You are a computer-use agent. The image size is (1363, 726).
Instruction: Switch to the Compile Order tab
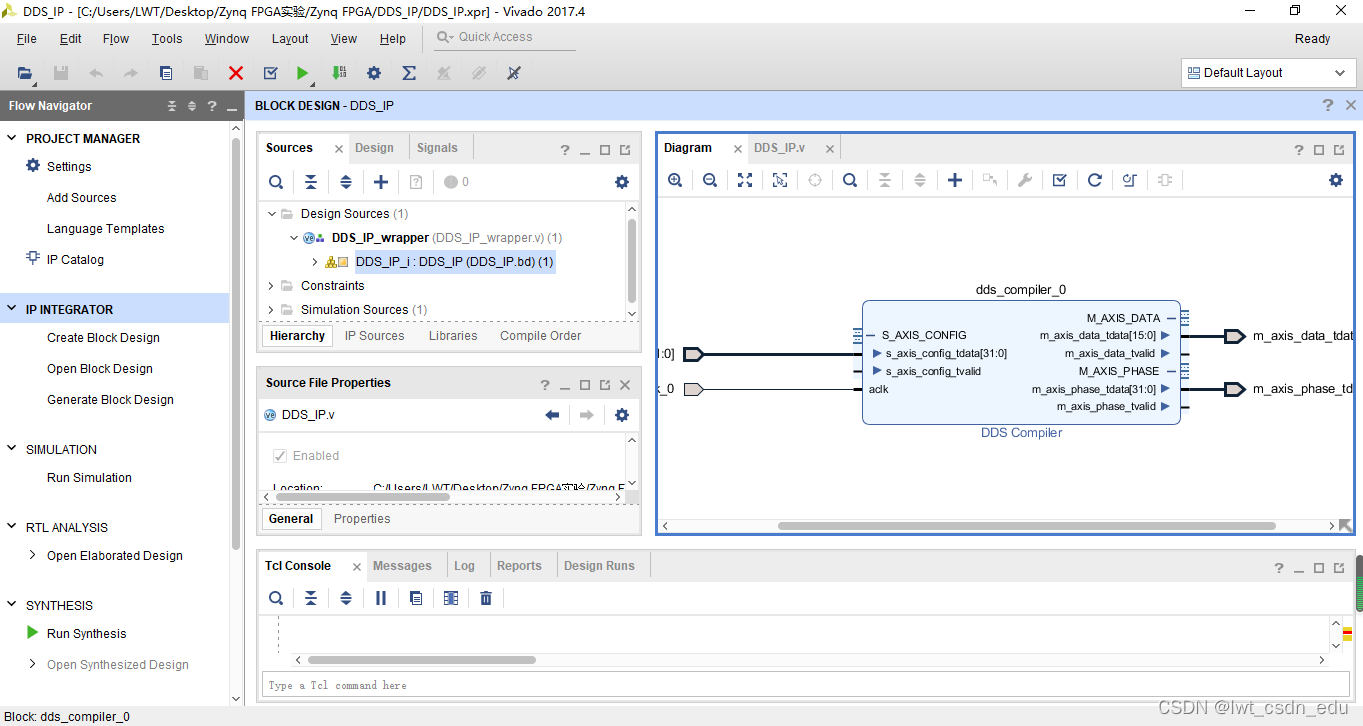point(540,336)
